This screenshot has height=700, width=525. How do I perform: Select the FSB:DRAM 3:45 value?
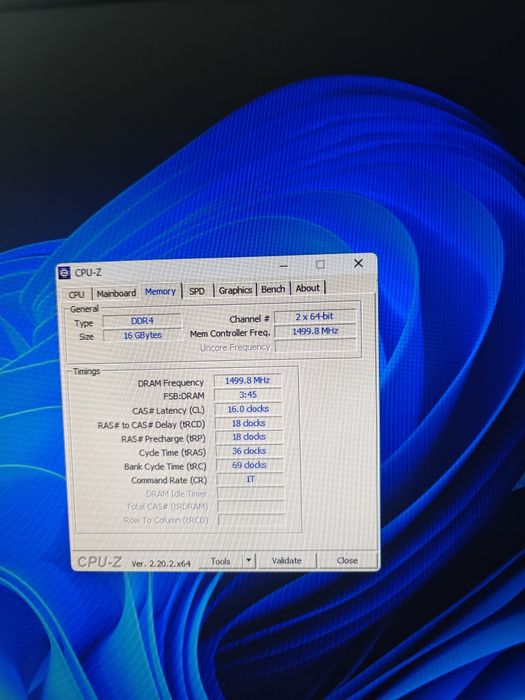coord(248,395)
